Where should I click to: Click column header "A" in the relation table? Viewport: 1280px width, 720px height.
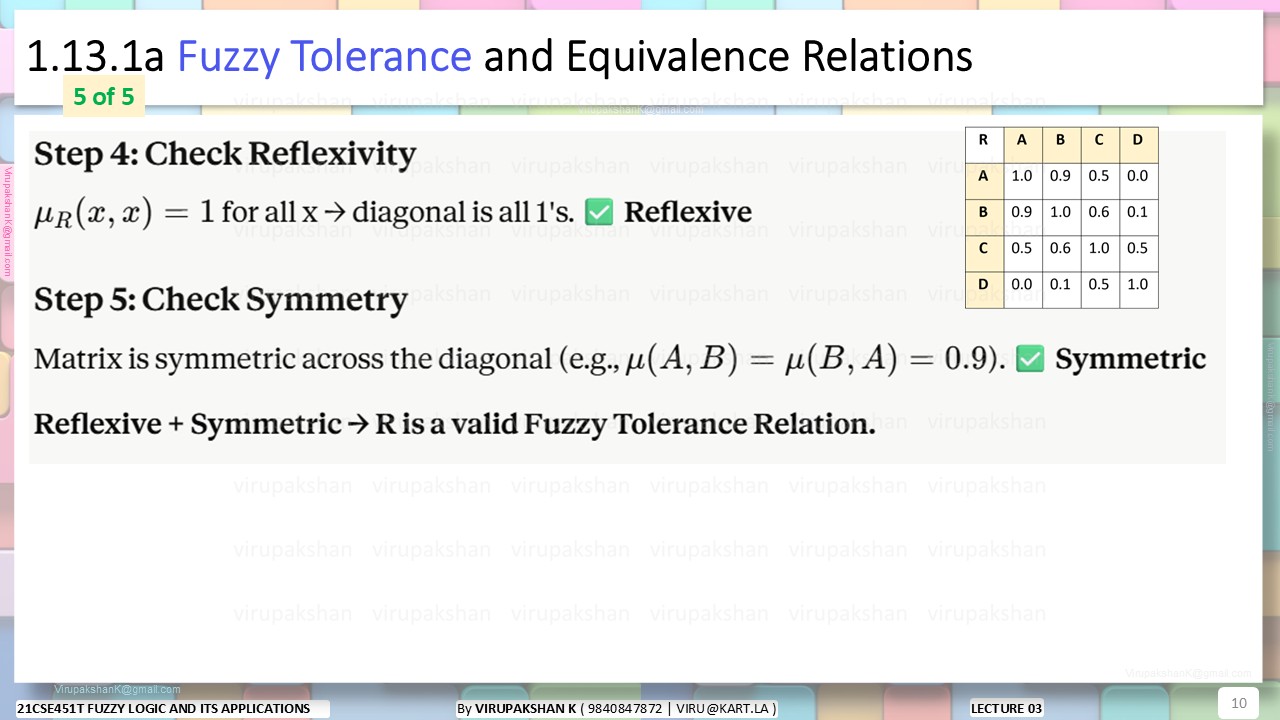coord(1022,145)
